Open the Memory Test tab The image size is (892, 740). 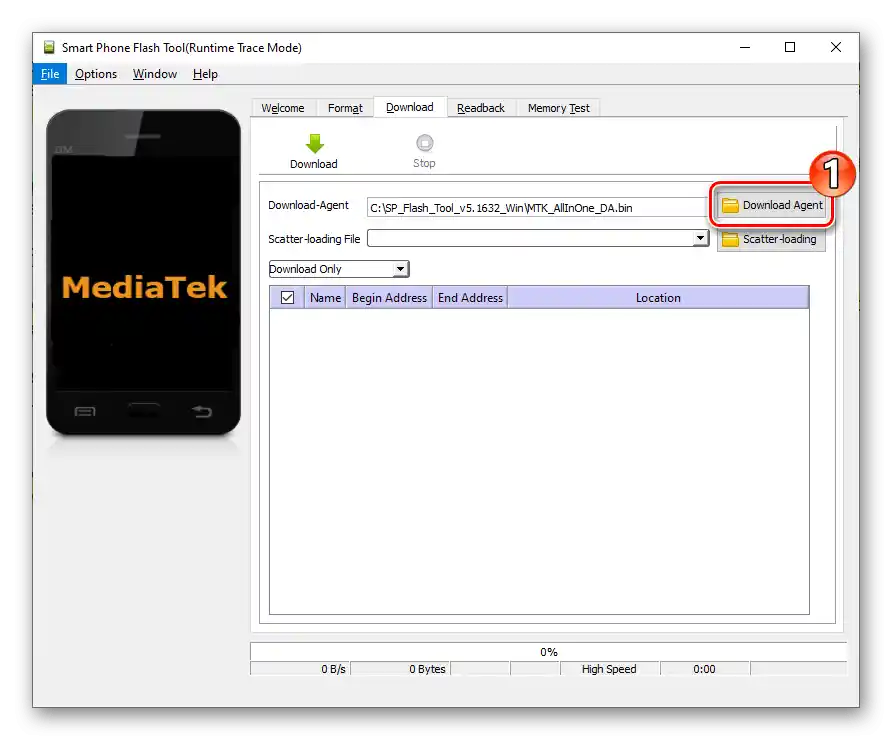(558, 107)
